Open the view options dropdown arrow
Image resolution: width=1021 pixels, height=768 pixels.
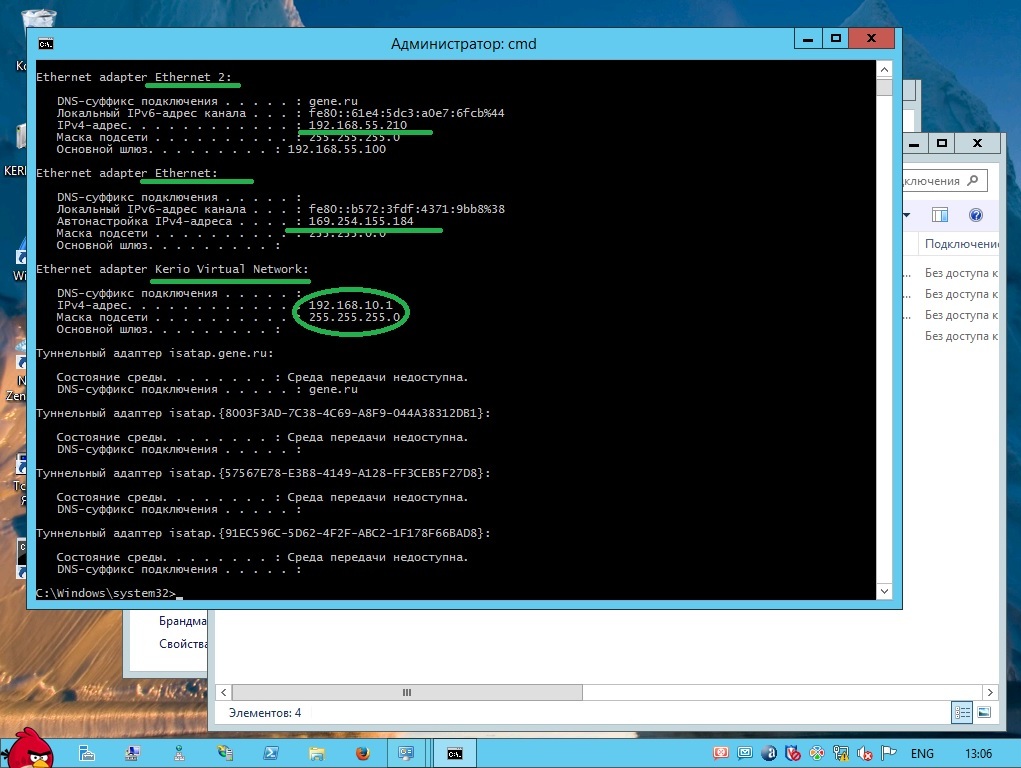[907, 215]
